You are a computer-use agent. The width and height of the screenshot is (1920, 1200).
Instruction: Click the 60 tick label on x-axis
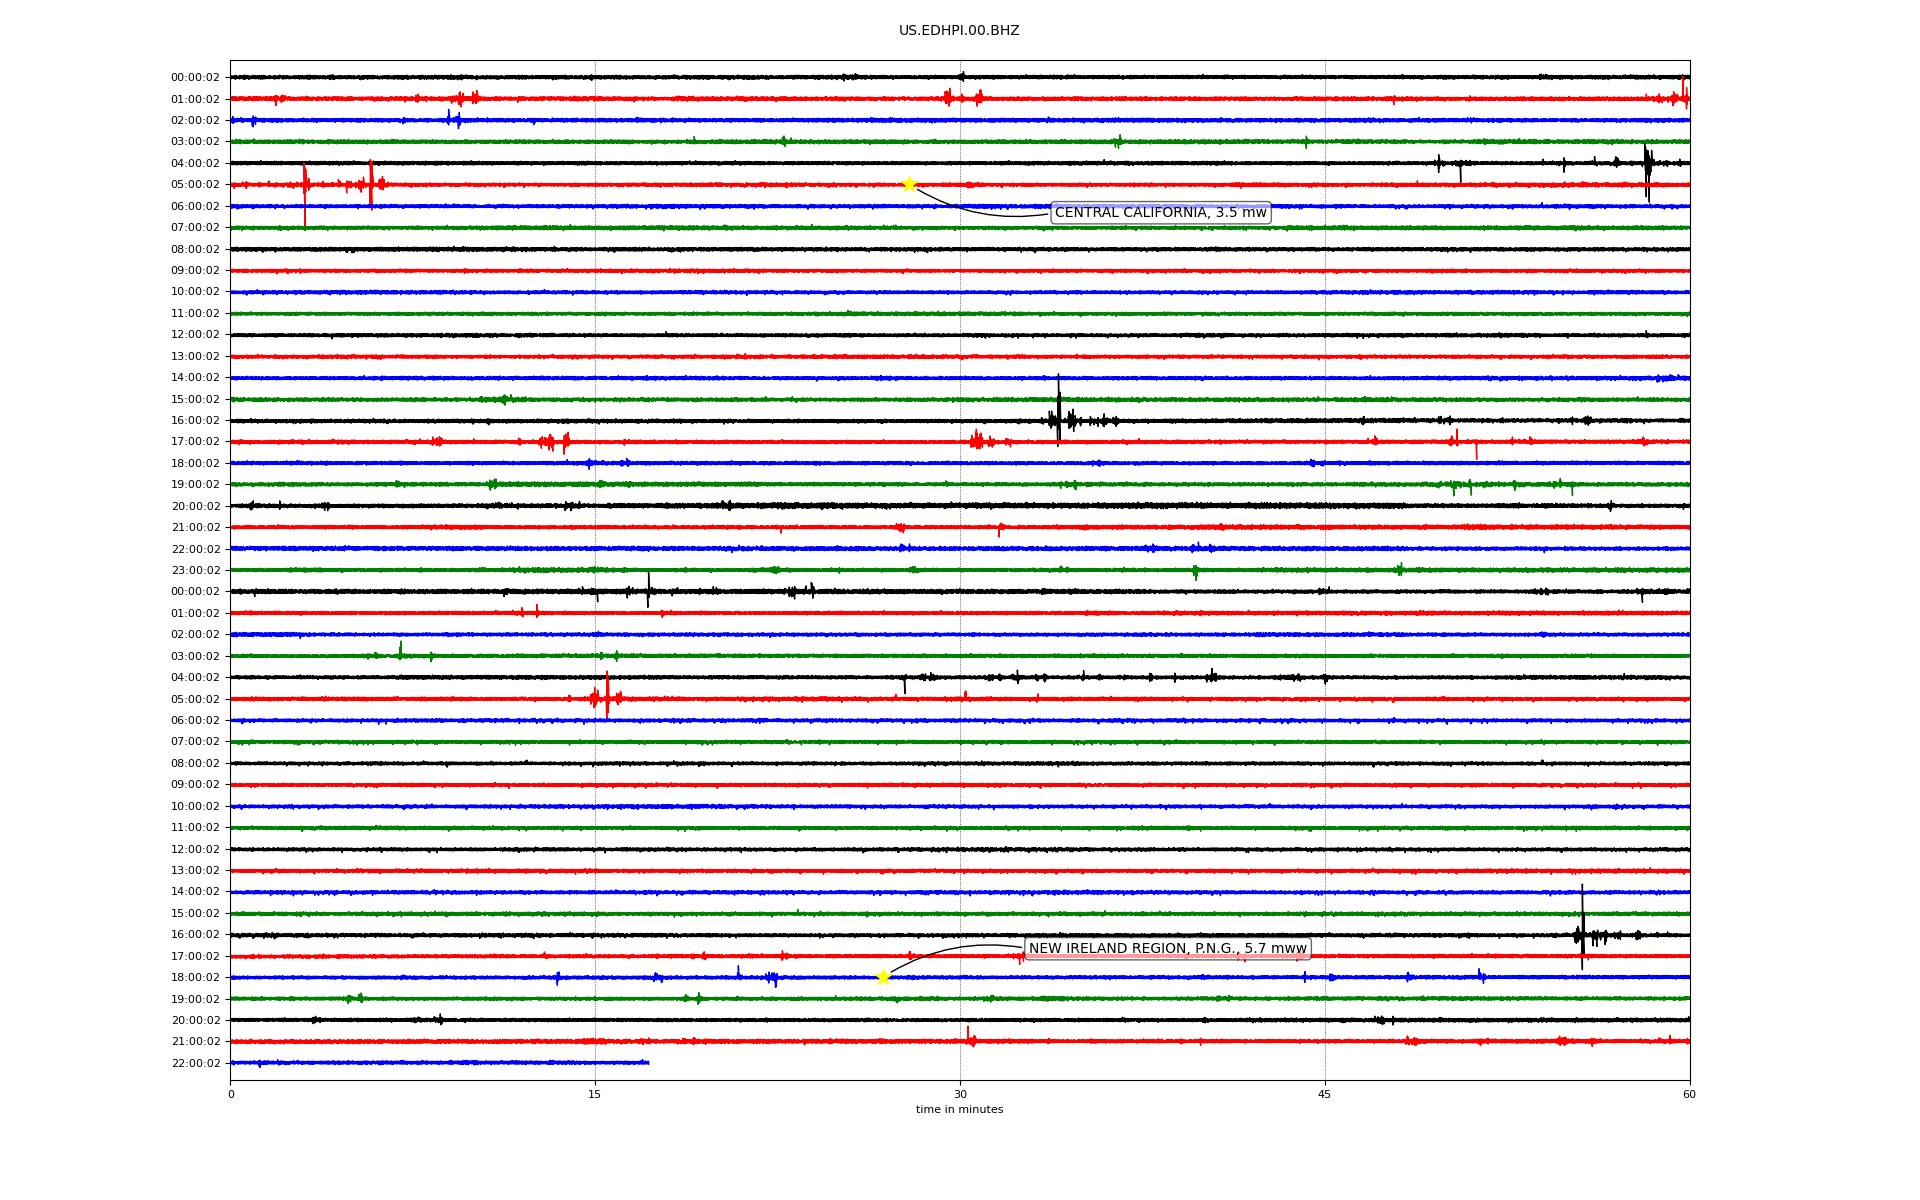pos(1688,1094)
